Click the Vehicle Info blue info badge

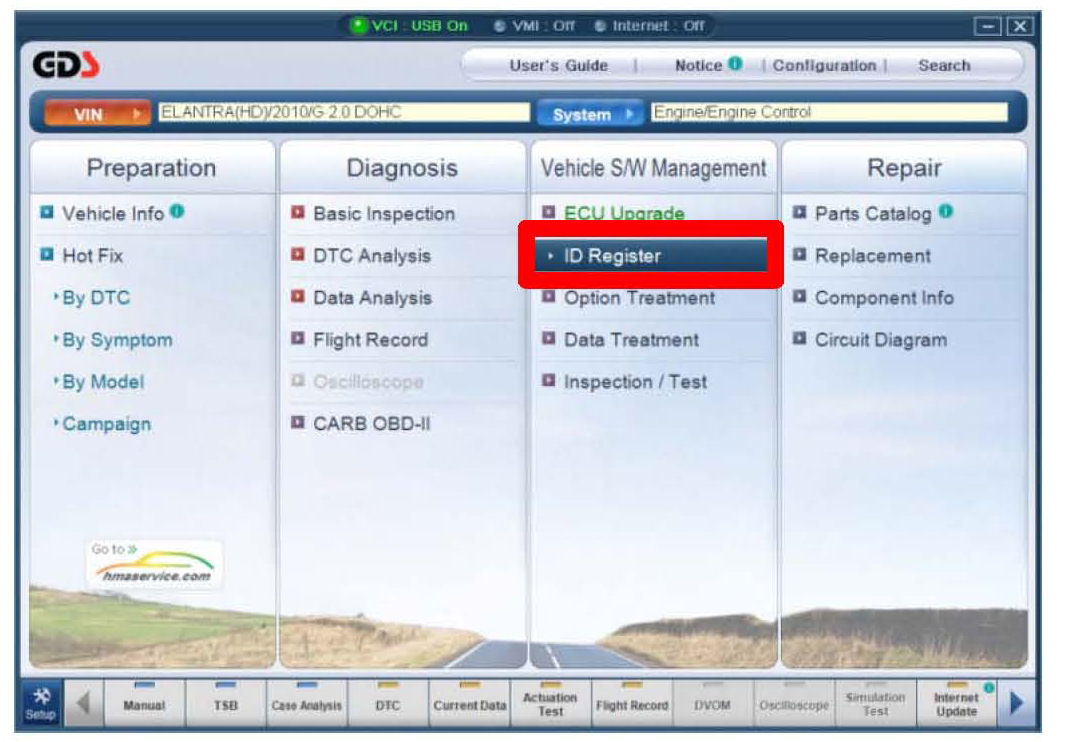[177, 212]
